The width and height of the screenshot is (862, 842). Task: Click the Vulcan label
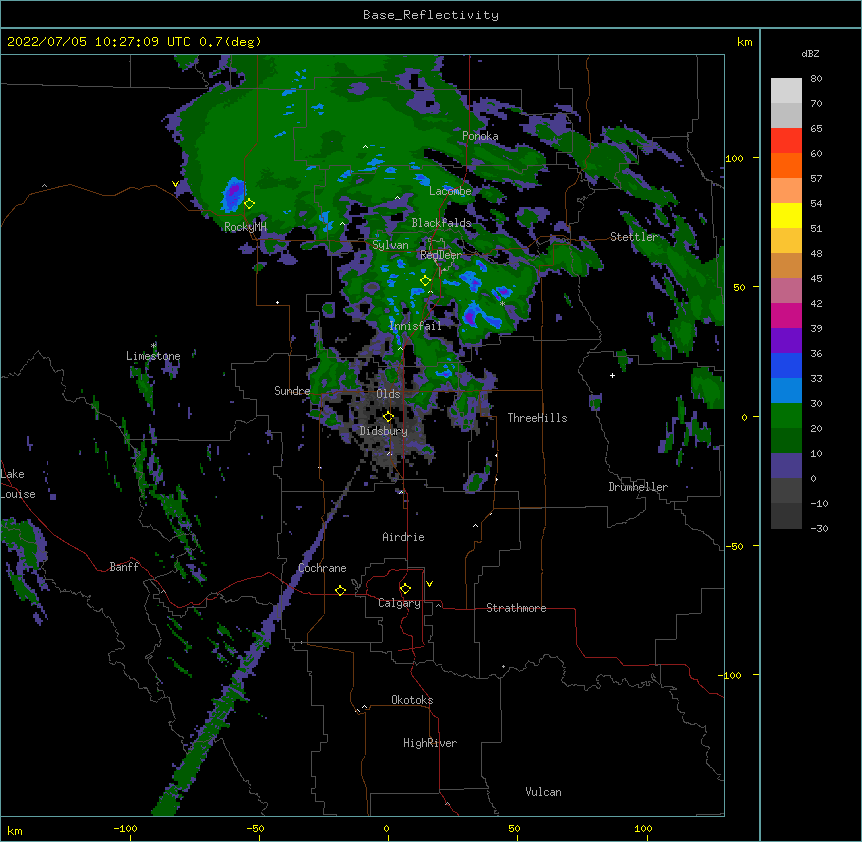pyautogui.click(x=543, y=792)
